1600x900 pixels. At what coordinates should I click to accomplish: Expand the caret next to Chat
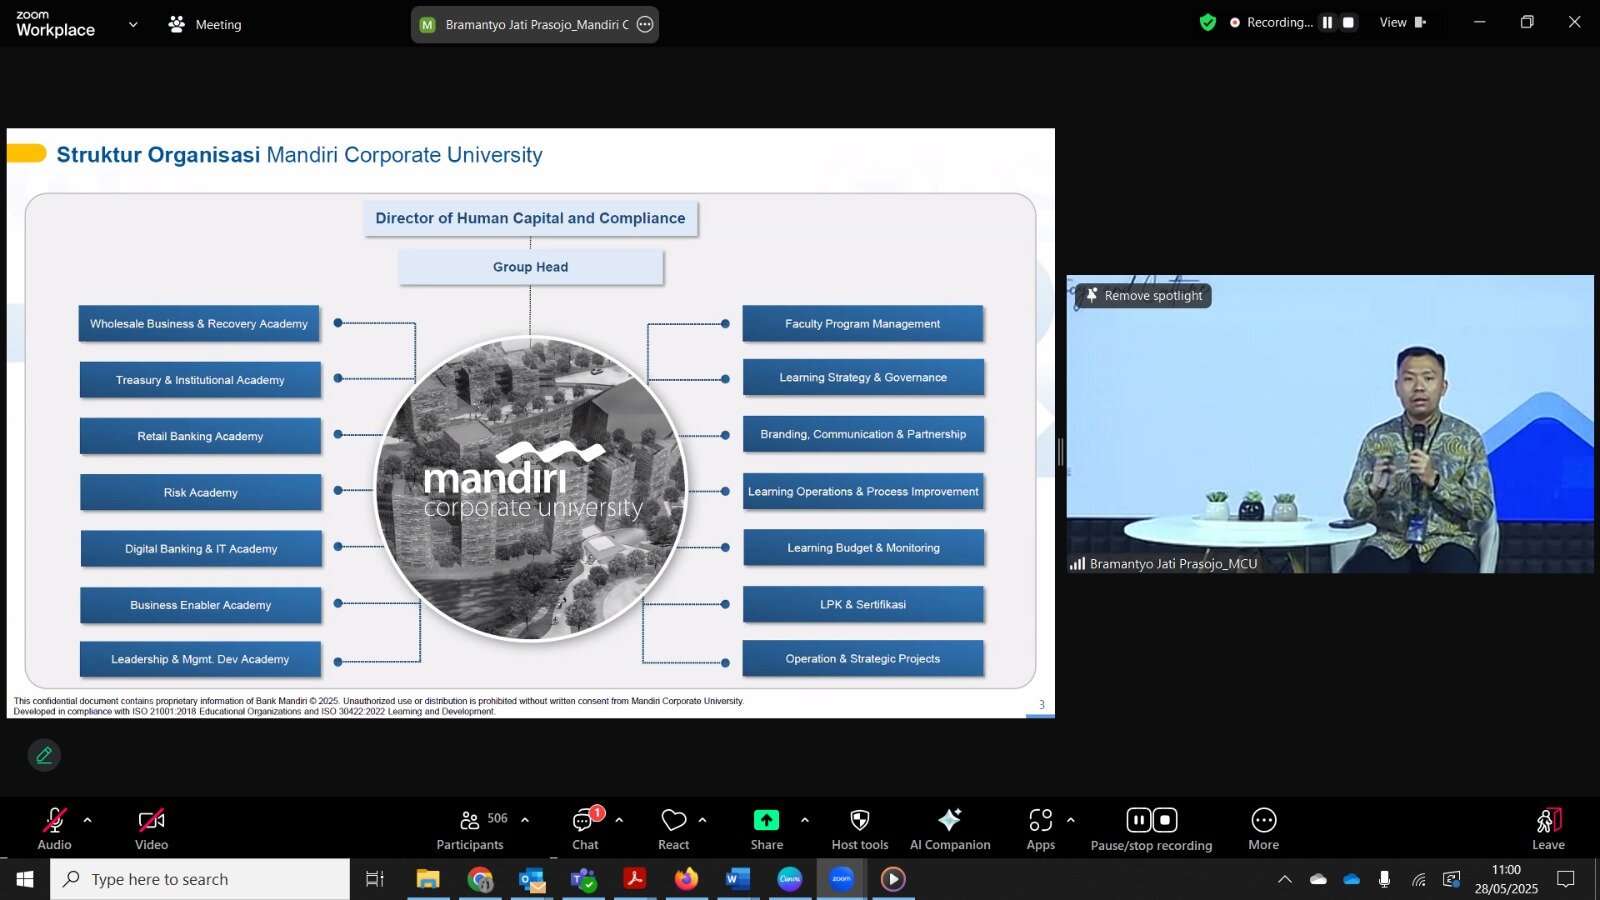point(619,820)
